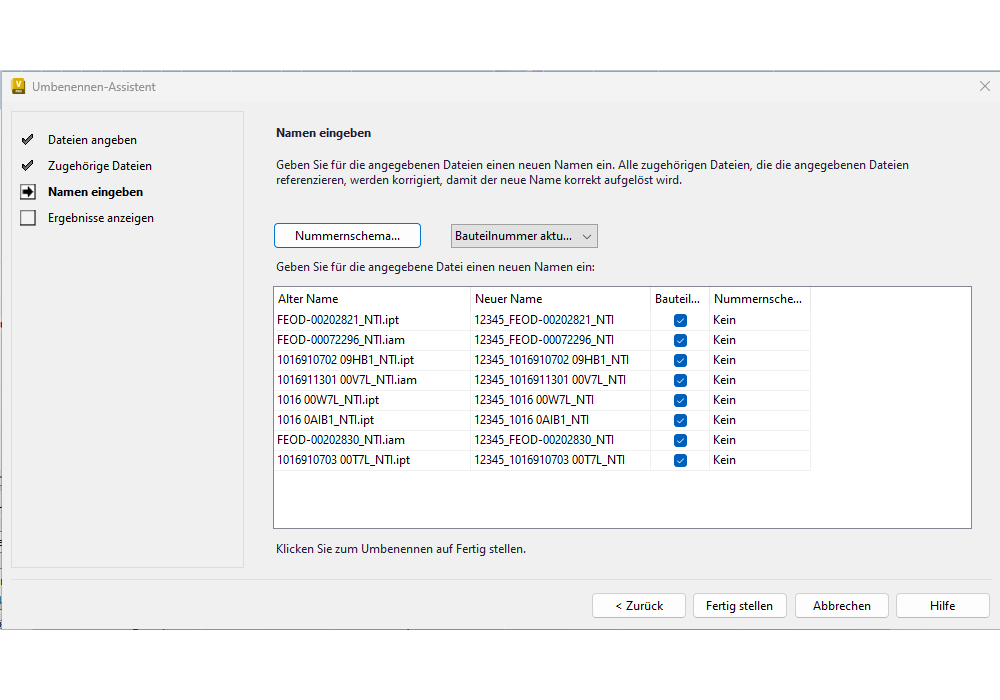Viewport: 1000px width, 700px height.
Task: Click Nummernschema cell Kein for 1016911301 row
Action: coord(725,380)
